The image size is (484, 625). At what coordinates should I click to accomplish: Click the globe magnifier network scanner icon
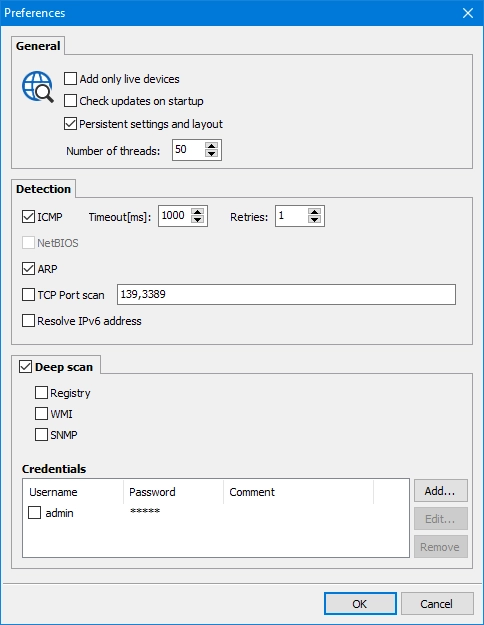point(37,86)
